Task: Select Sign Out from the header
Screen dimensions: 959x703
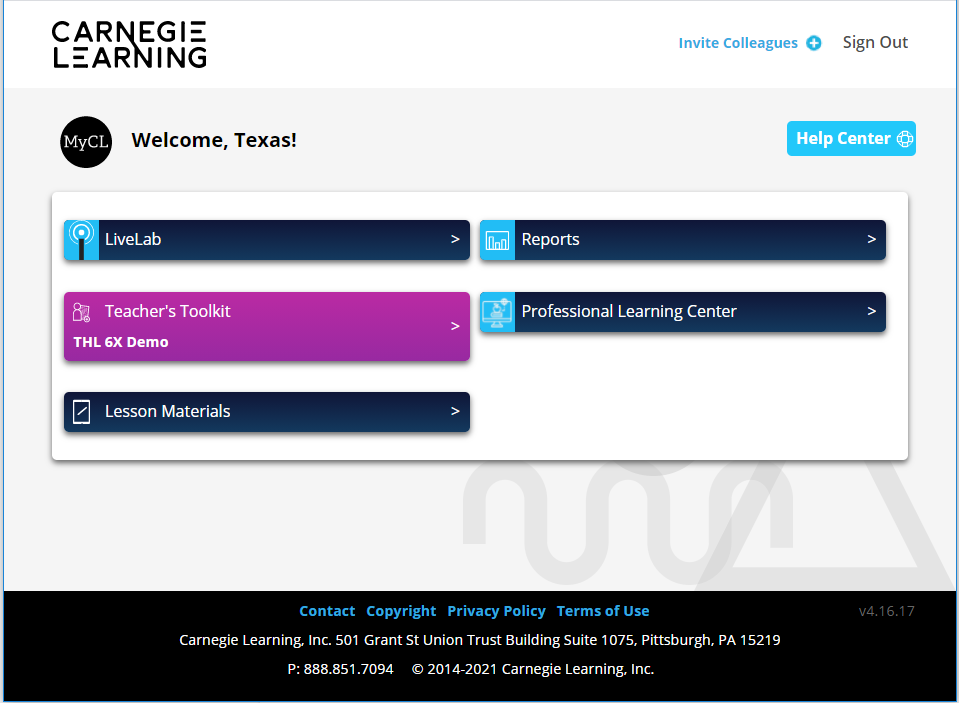Action: 875,42
